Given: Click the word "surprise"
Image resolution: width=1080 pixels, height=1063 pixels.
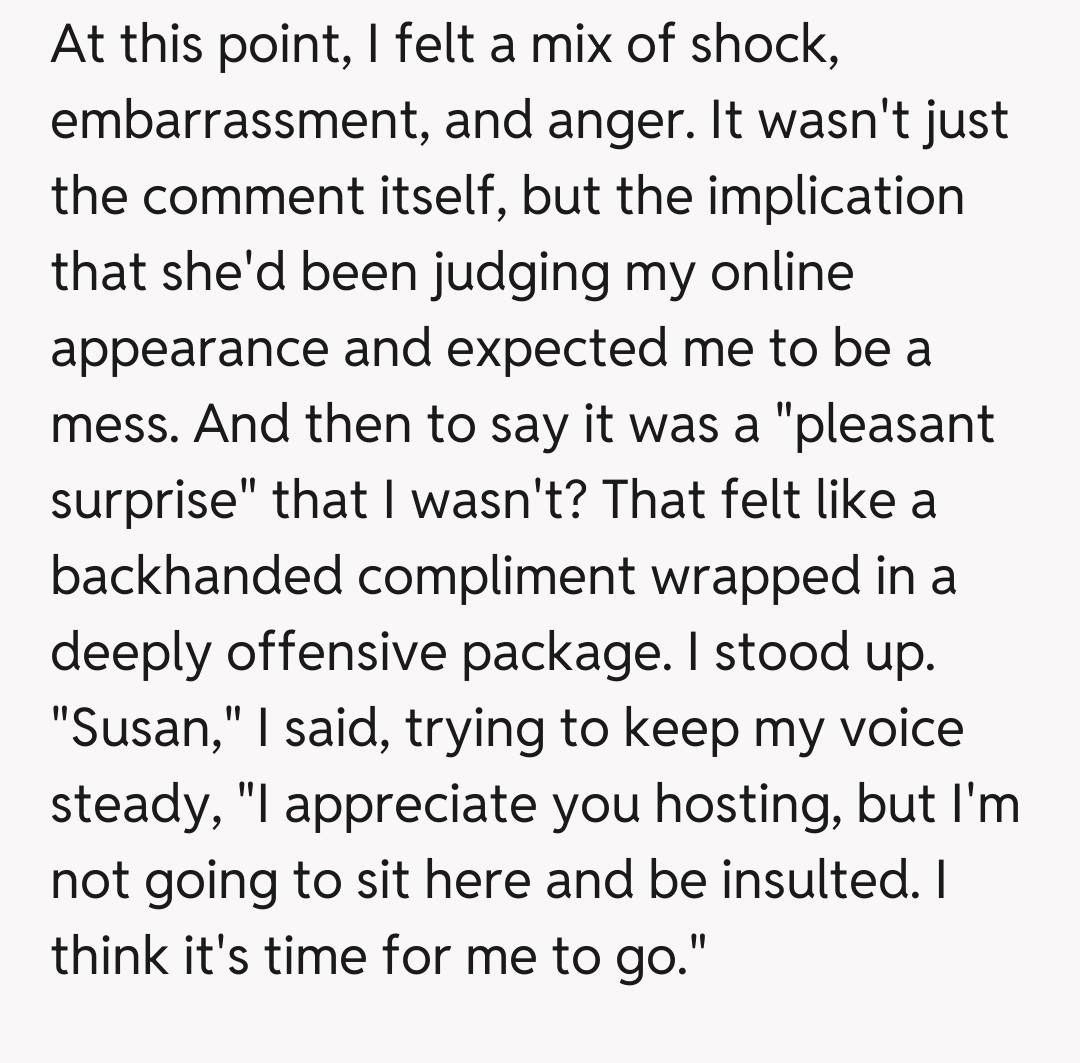Looking at the screenshot, I should click(146, 498).
